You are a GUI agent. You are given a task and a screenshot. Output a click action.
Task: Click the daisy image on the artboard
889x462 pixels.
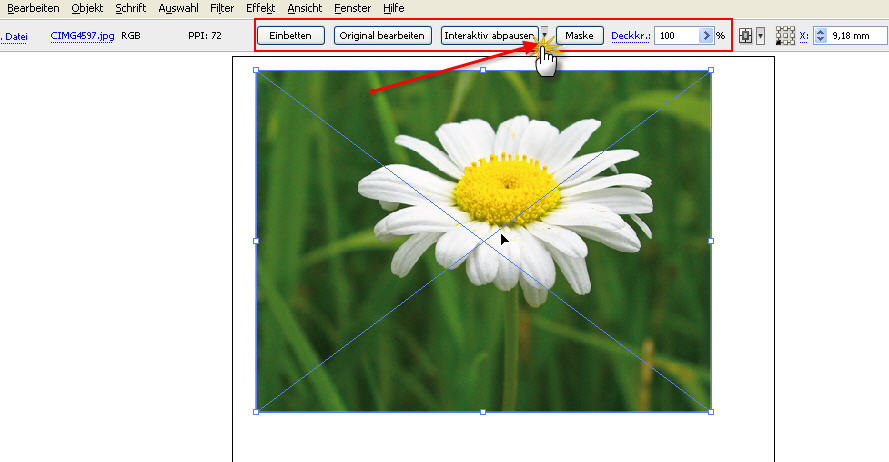tap(483, 240)
